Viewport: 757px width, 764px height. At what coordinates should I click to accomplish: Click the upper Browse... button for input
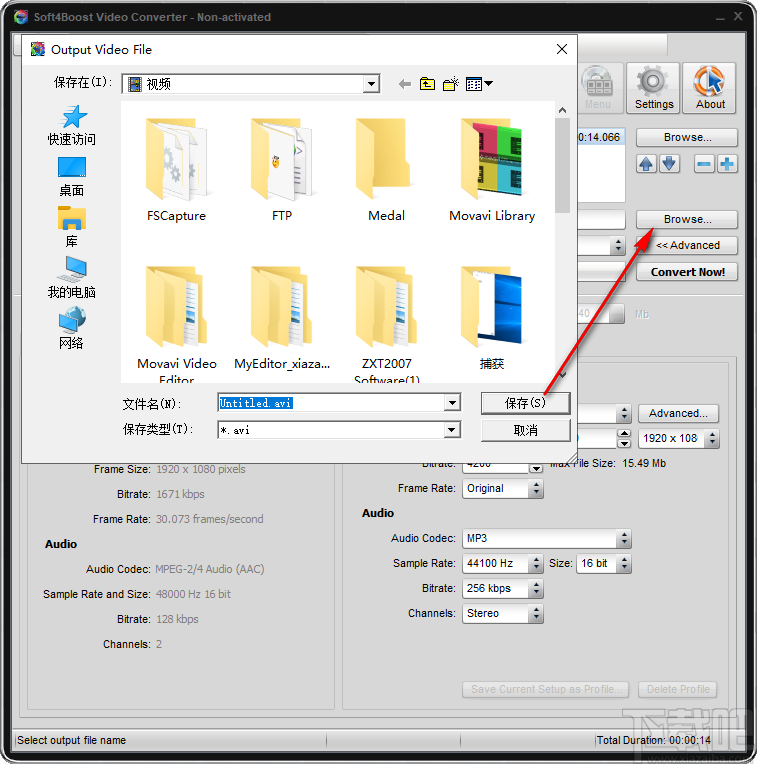coord(687,137)
